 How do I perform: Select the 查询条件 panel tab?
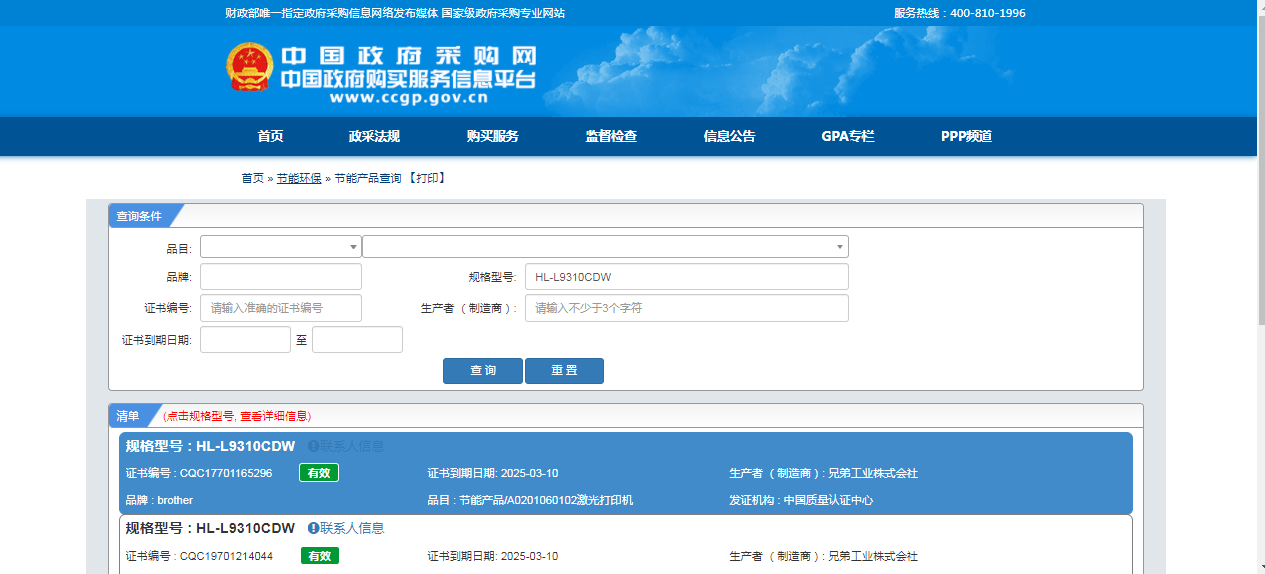(x=140, y=215)
